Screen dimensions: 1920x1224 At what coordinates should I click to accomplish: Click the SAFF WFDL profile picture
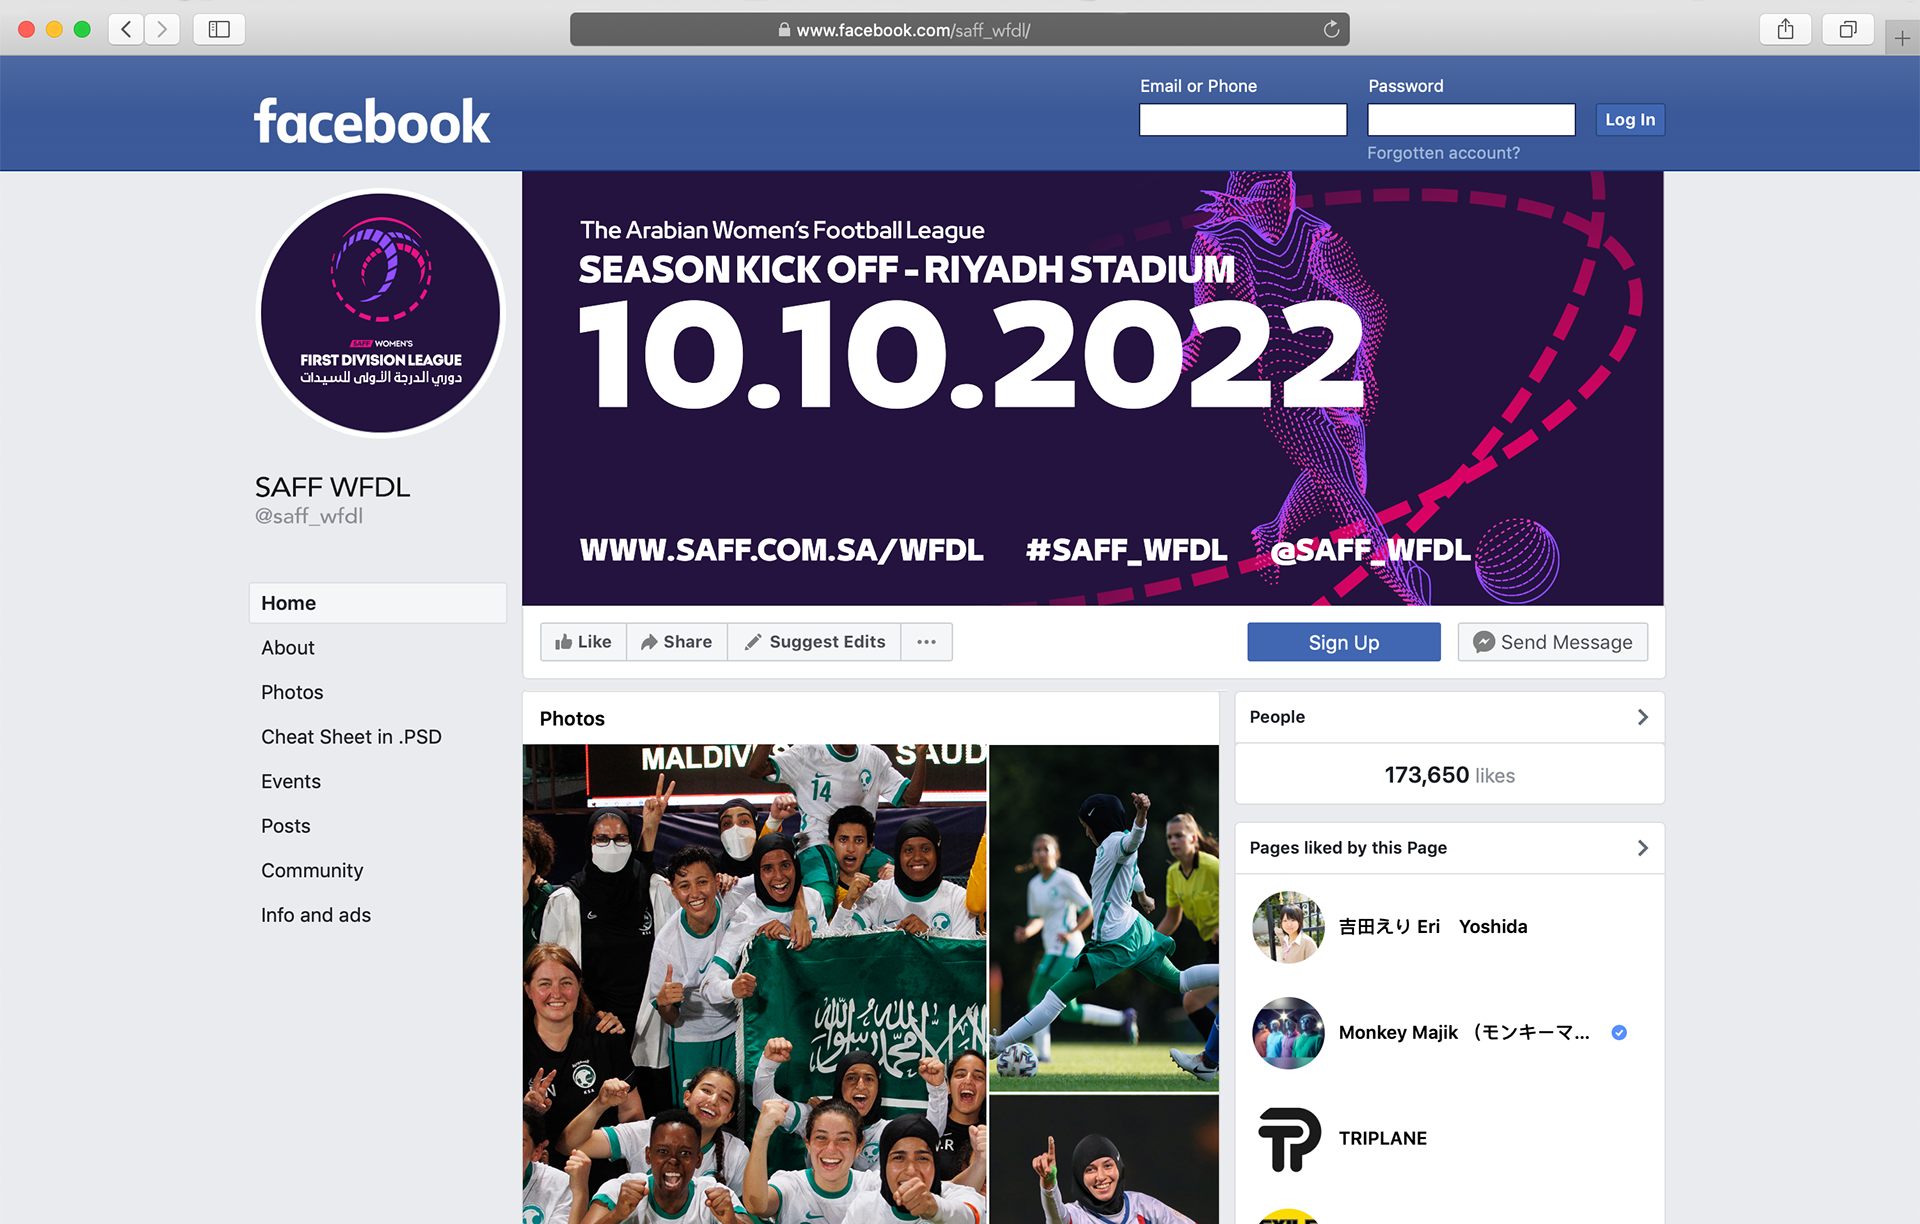[x=381, y=314]
